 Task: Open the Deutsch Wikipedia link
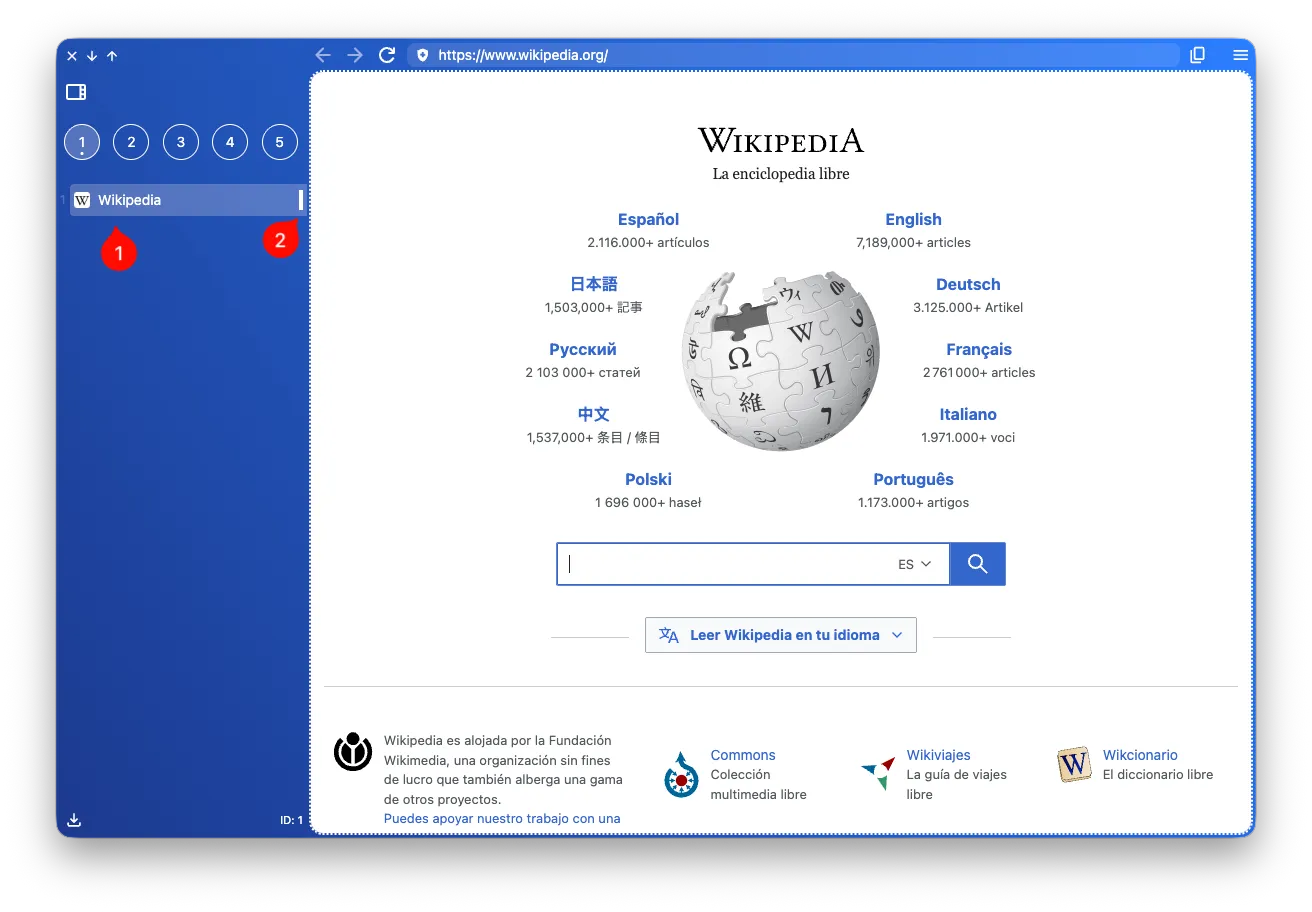pos(968,285)
